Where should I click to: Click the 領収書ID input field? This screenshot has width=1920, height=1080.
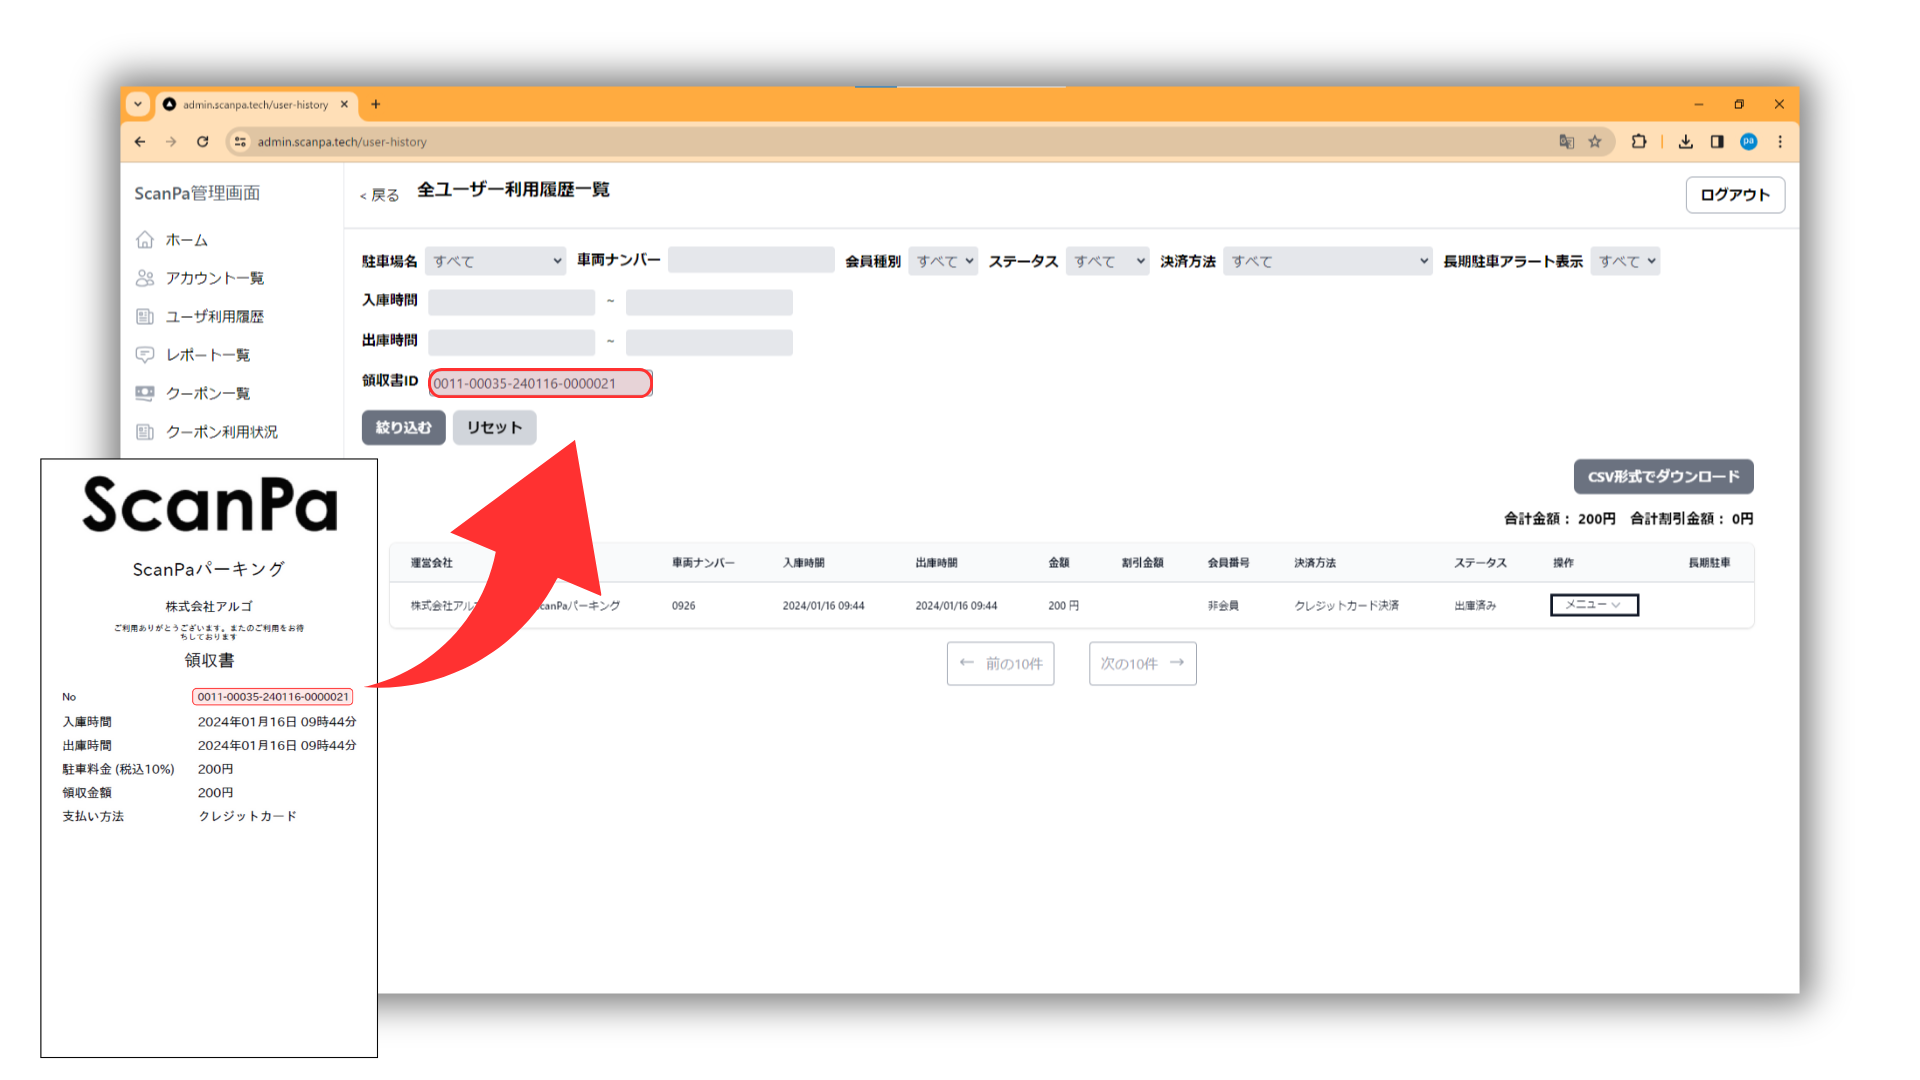[x=540, y=383]
